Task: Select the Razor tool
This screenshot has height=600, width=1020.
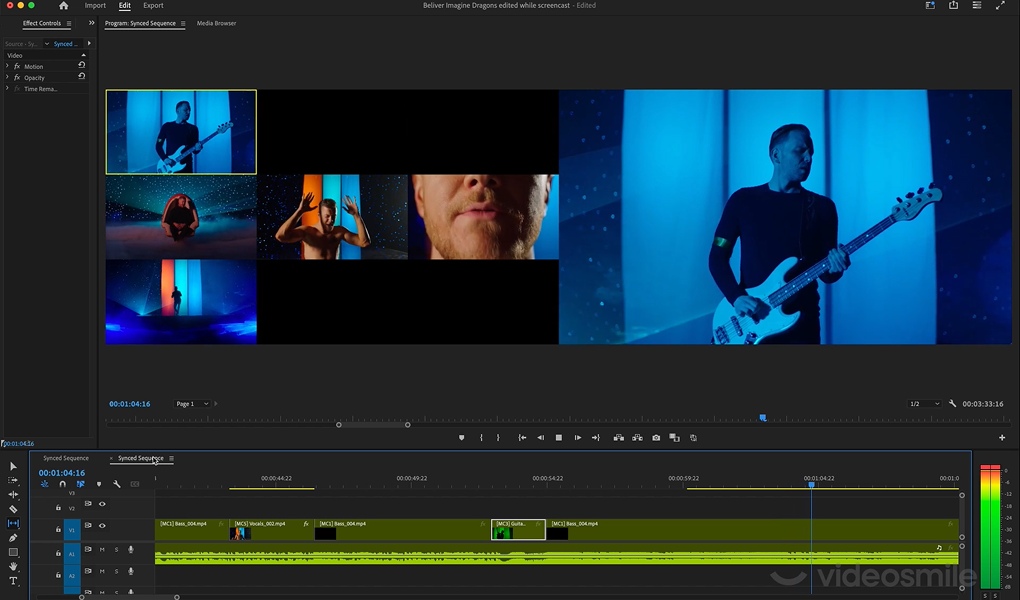Action: [x=13, y=509]
